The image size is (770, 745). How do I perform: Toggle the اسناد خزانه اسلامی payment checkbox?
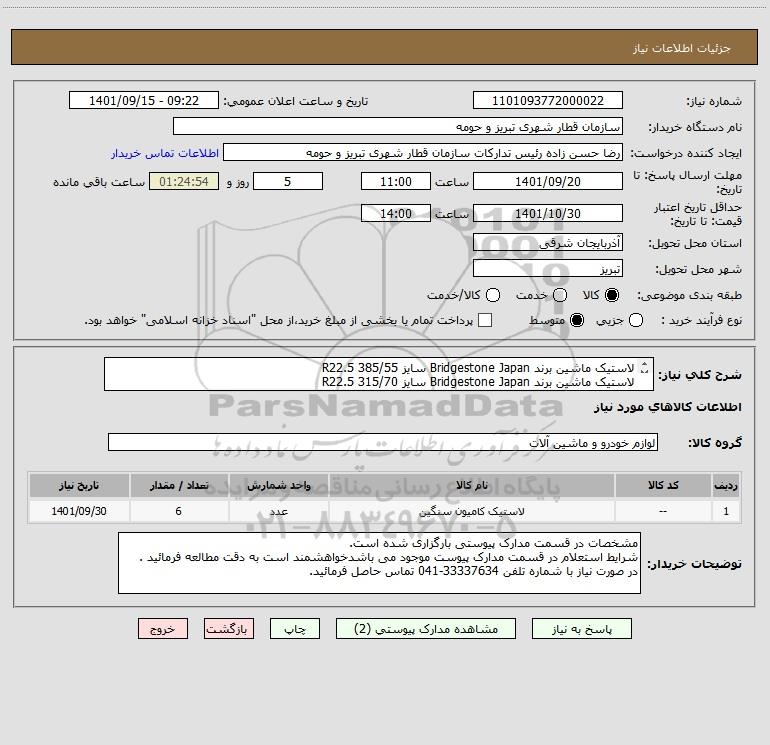tap(485, 320)
